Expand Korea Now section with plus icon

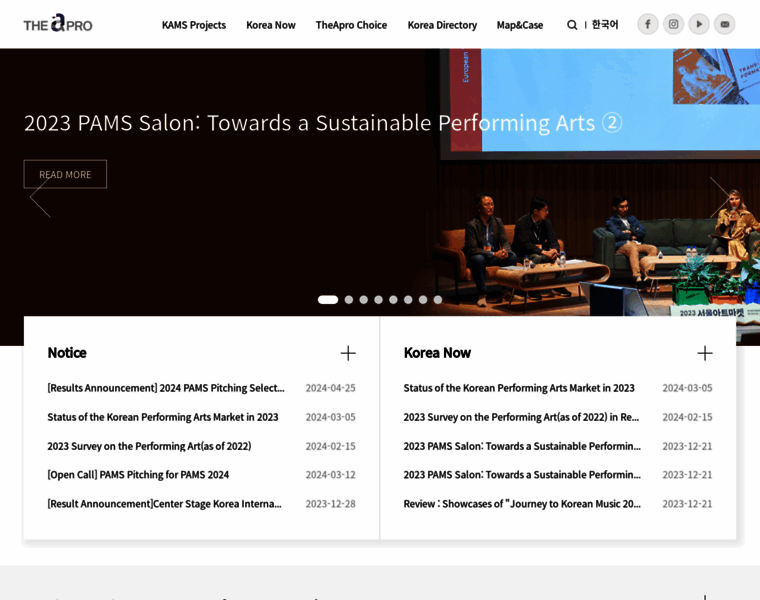point(705,353)
